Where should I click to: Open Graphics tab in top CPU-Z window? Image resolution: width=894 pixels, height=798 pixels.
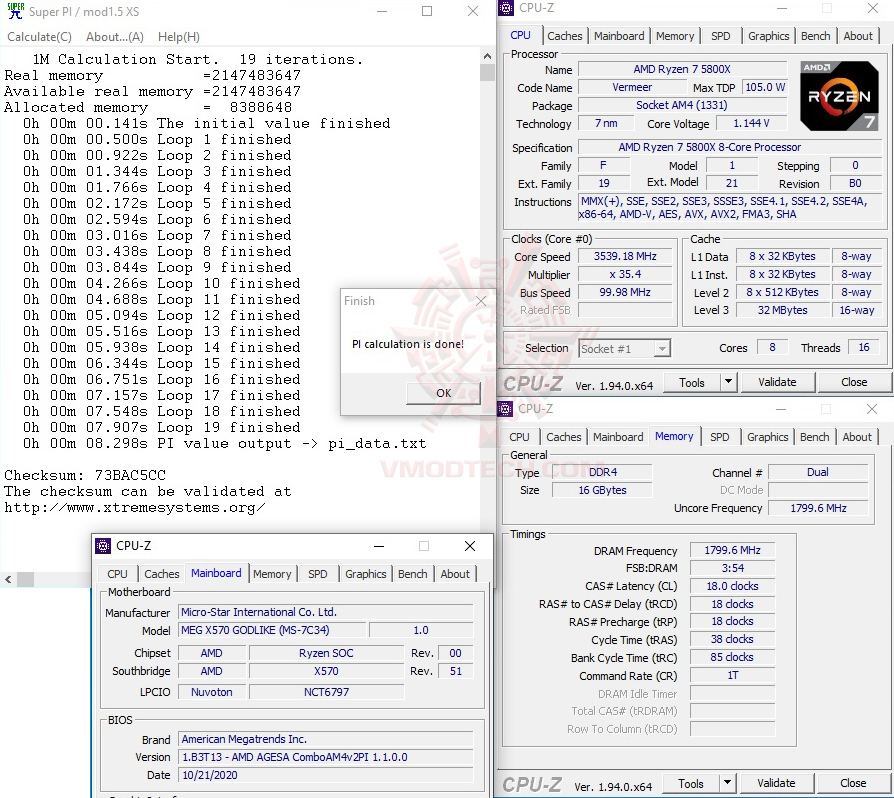coord(768,36)
